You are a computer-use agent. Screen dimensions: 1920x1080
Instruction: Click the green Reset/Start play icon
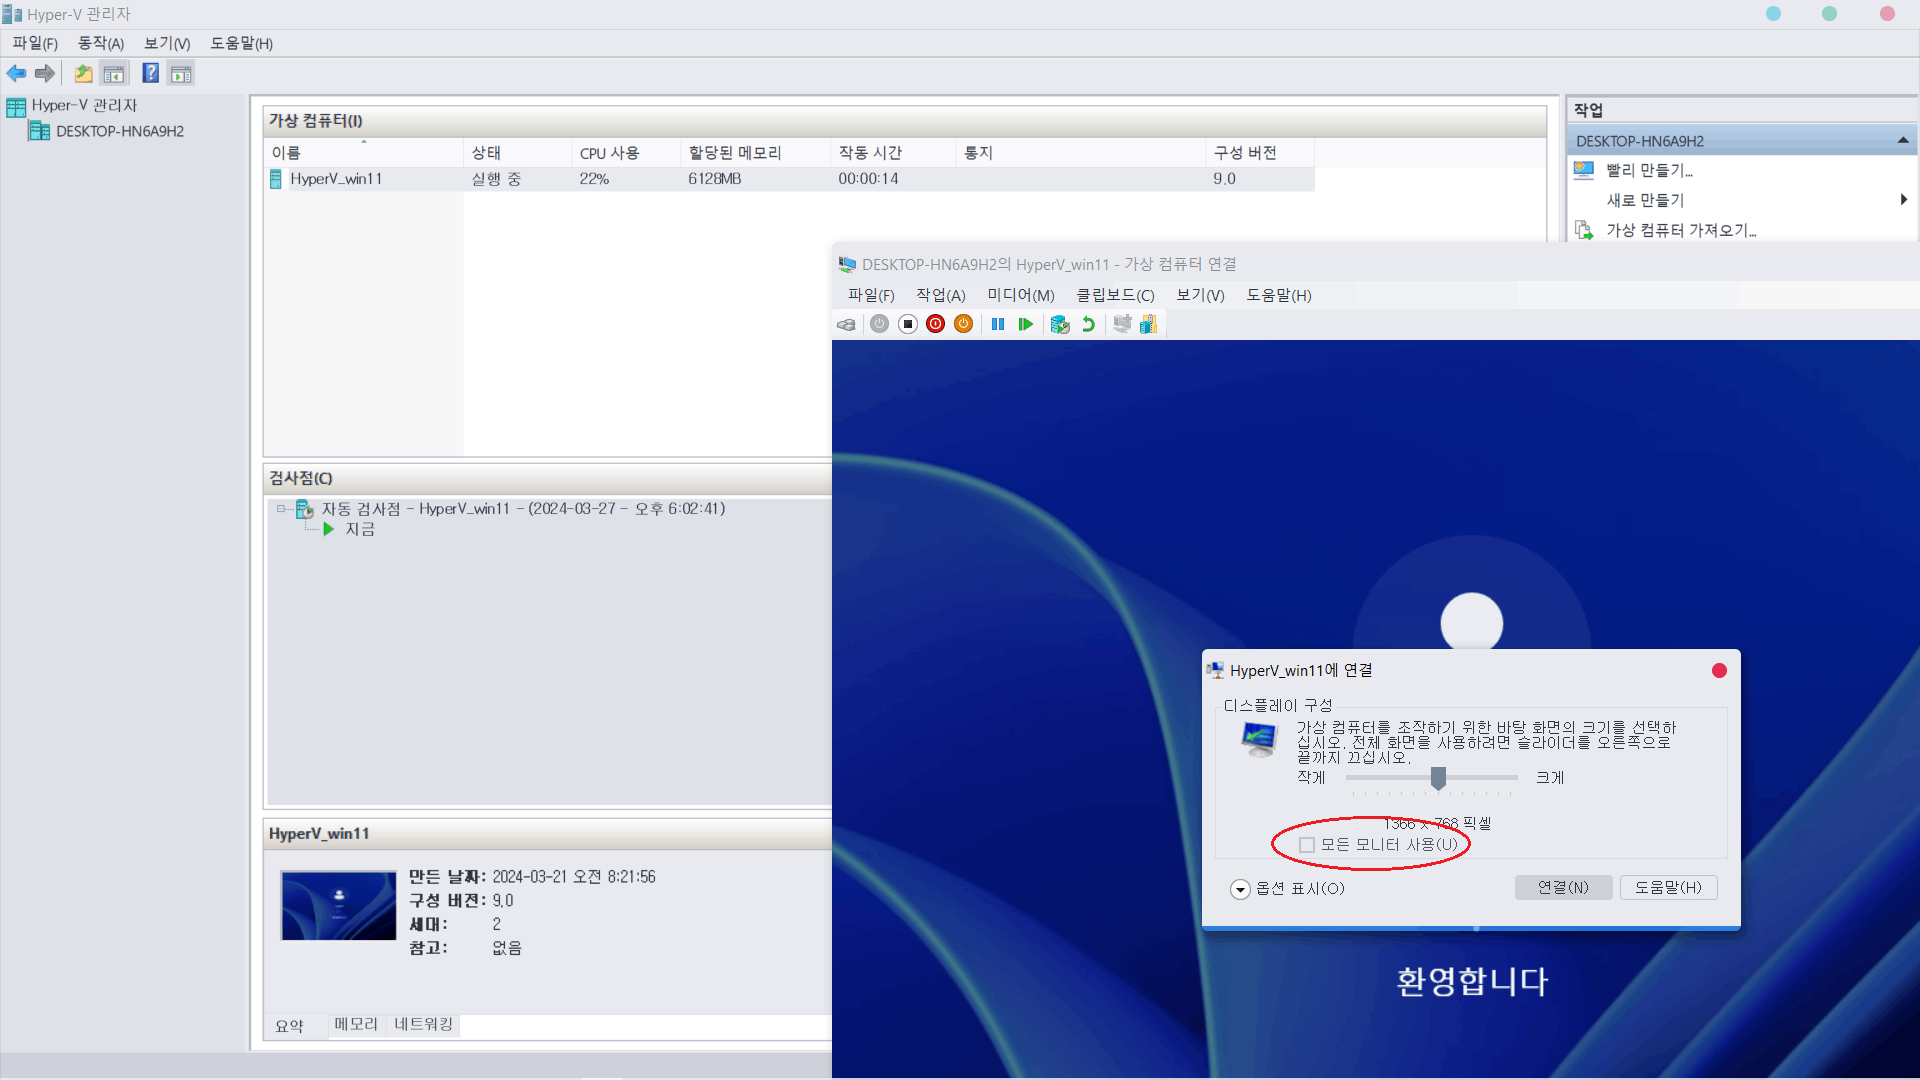point(1025,324)
